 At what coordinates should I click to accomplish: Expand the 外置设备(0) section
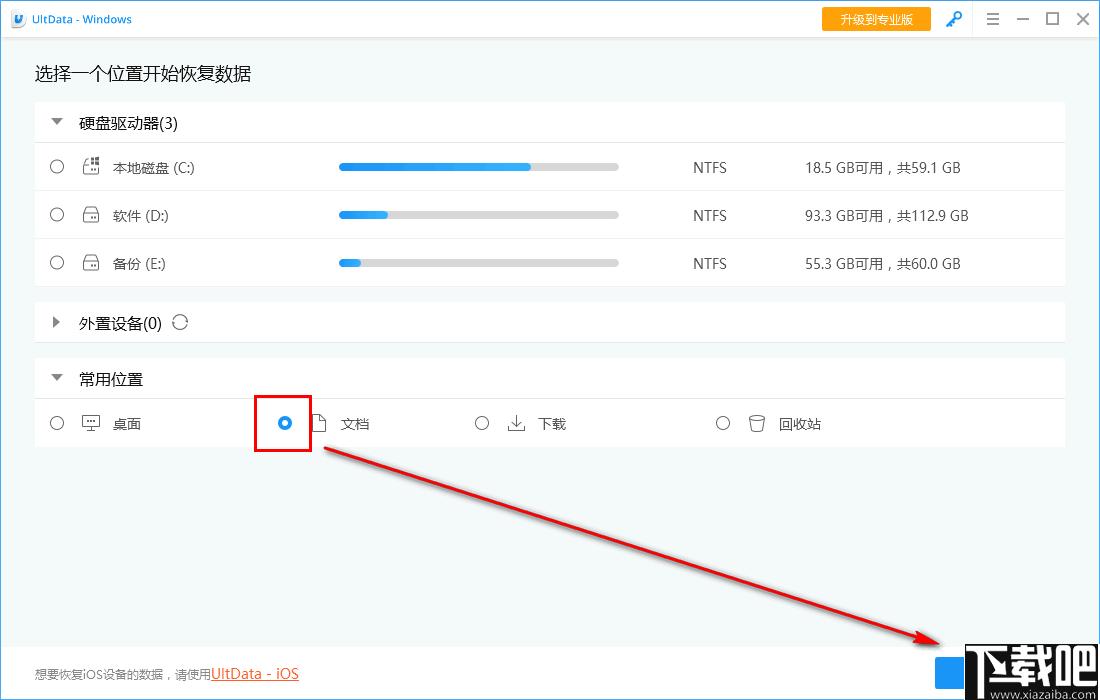coord(56,323)
